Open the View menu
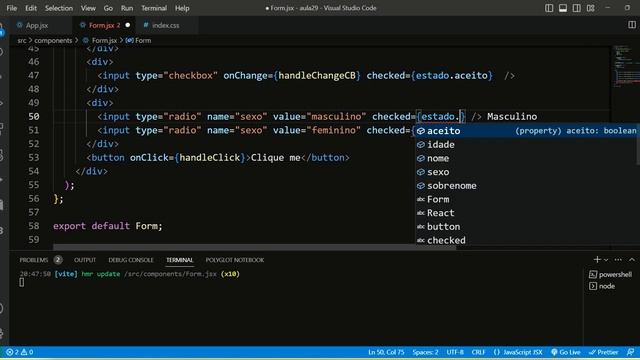 tap(88, 8)
